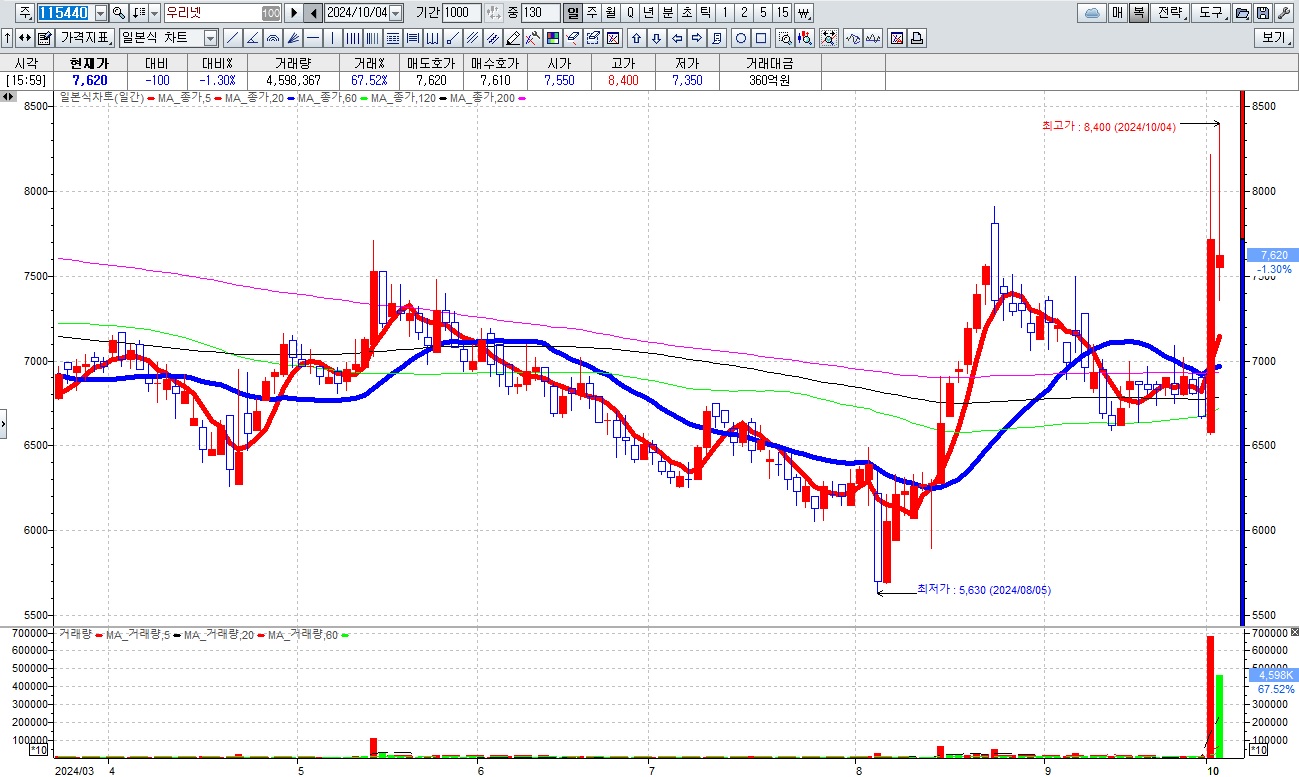The height and width of the screenshot is (777, 1299).
Task: Select the angle line drawing tool
Action: [x=252, y=38]
